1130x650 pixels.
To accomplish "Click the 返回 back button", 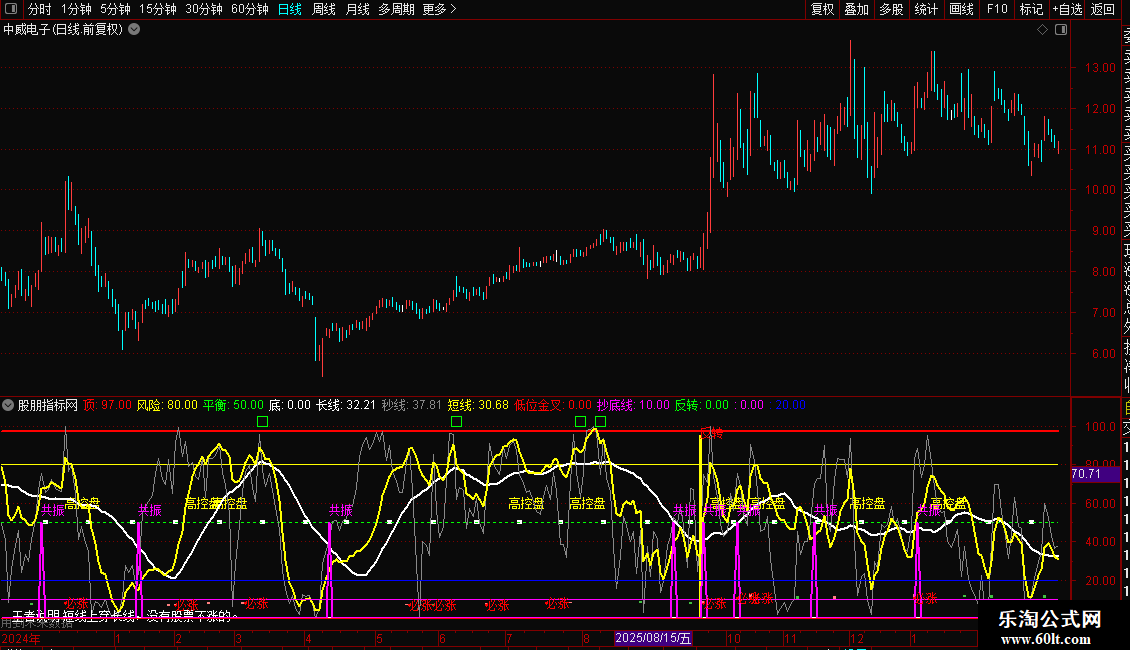I will pyautogui.click(x=1103, y=9).
